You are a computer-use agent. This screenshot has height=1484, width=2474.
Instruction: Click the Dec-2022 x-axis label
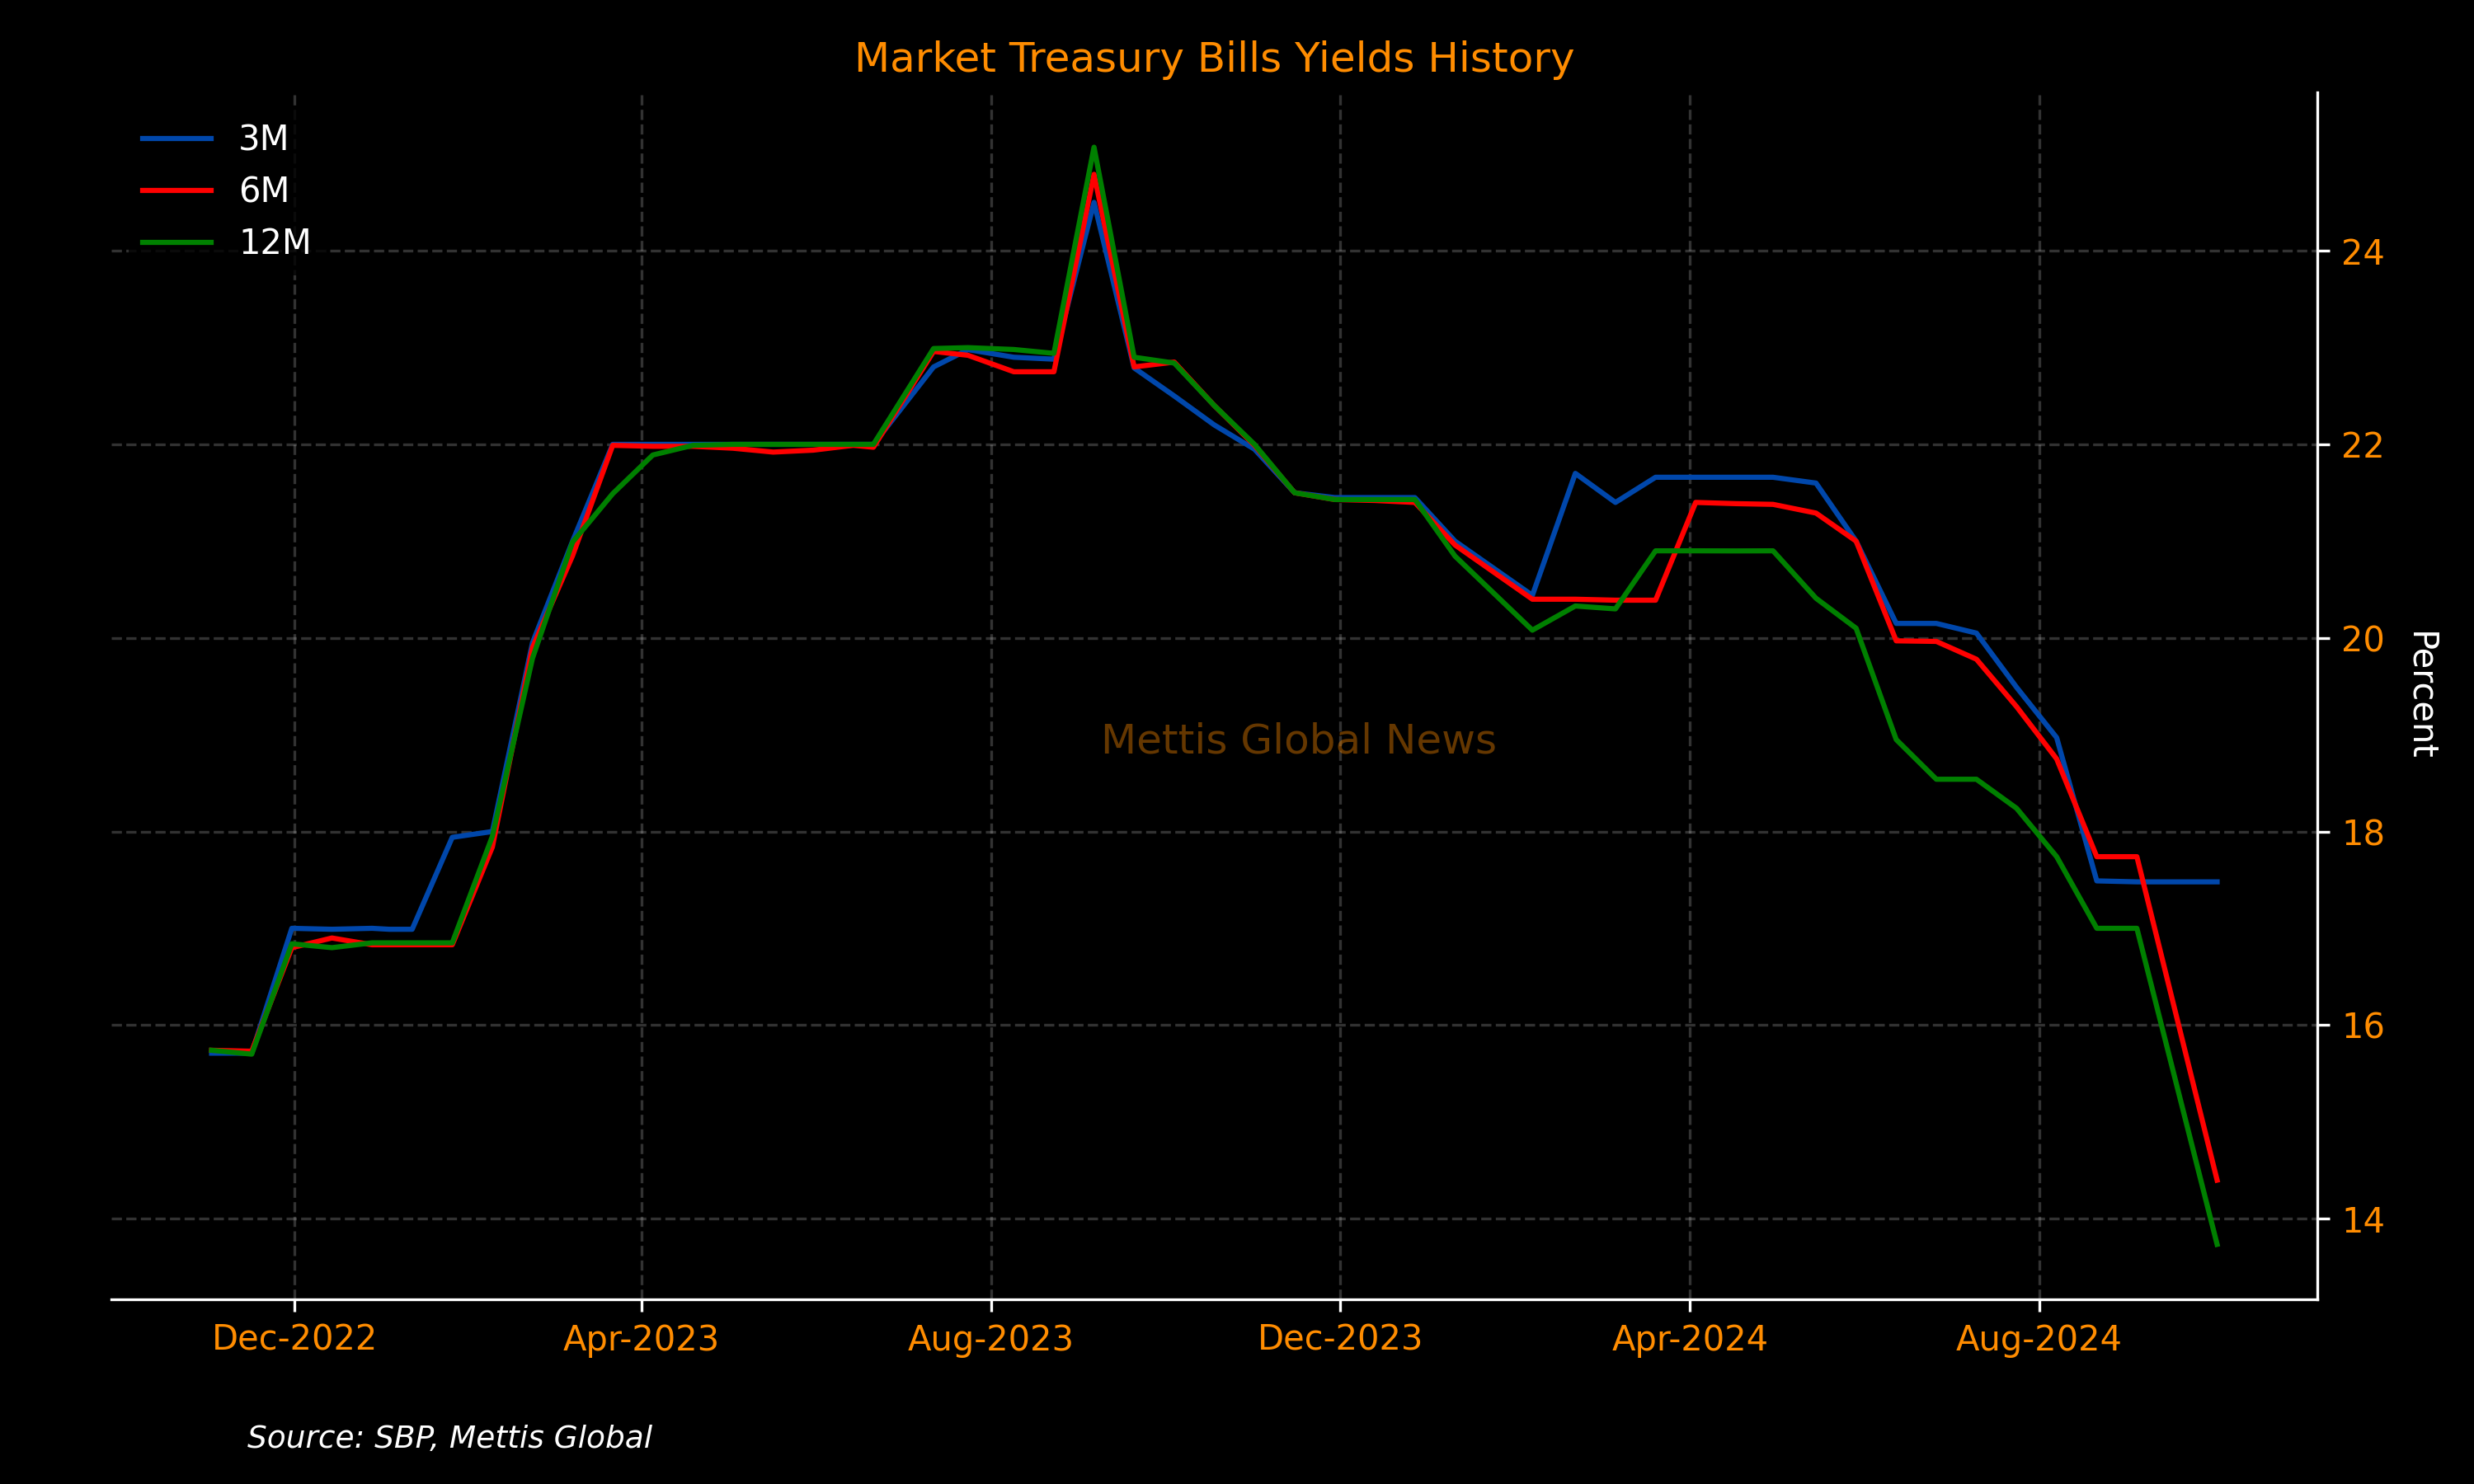(294, 1338)
